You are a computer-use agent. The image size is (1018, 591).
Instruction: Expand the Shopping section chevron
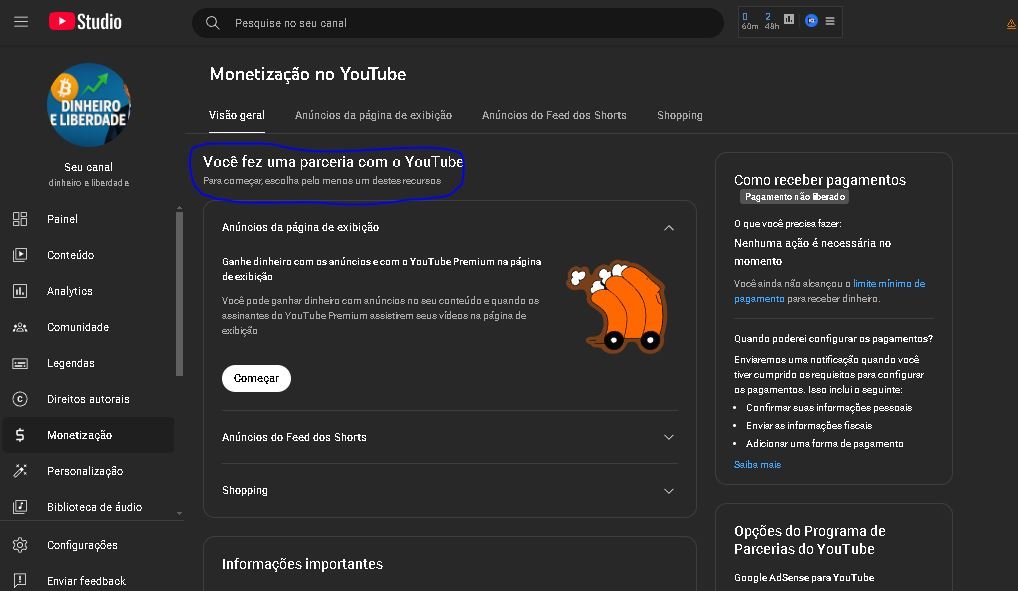point(669,491)
